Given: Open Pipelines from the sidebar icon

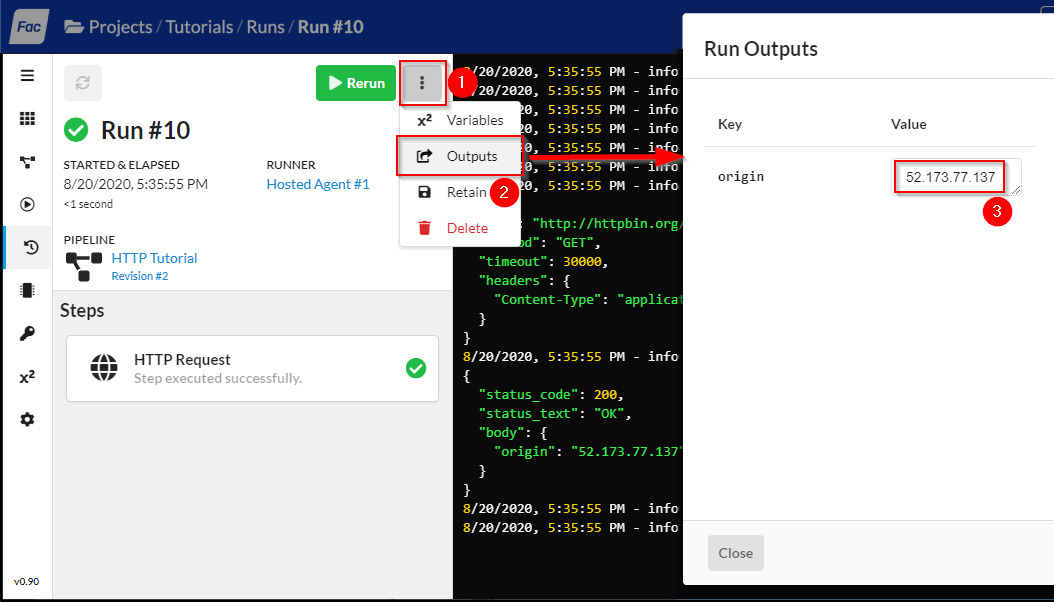Looking at the screenshot, I should pos(27,162).
